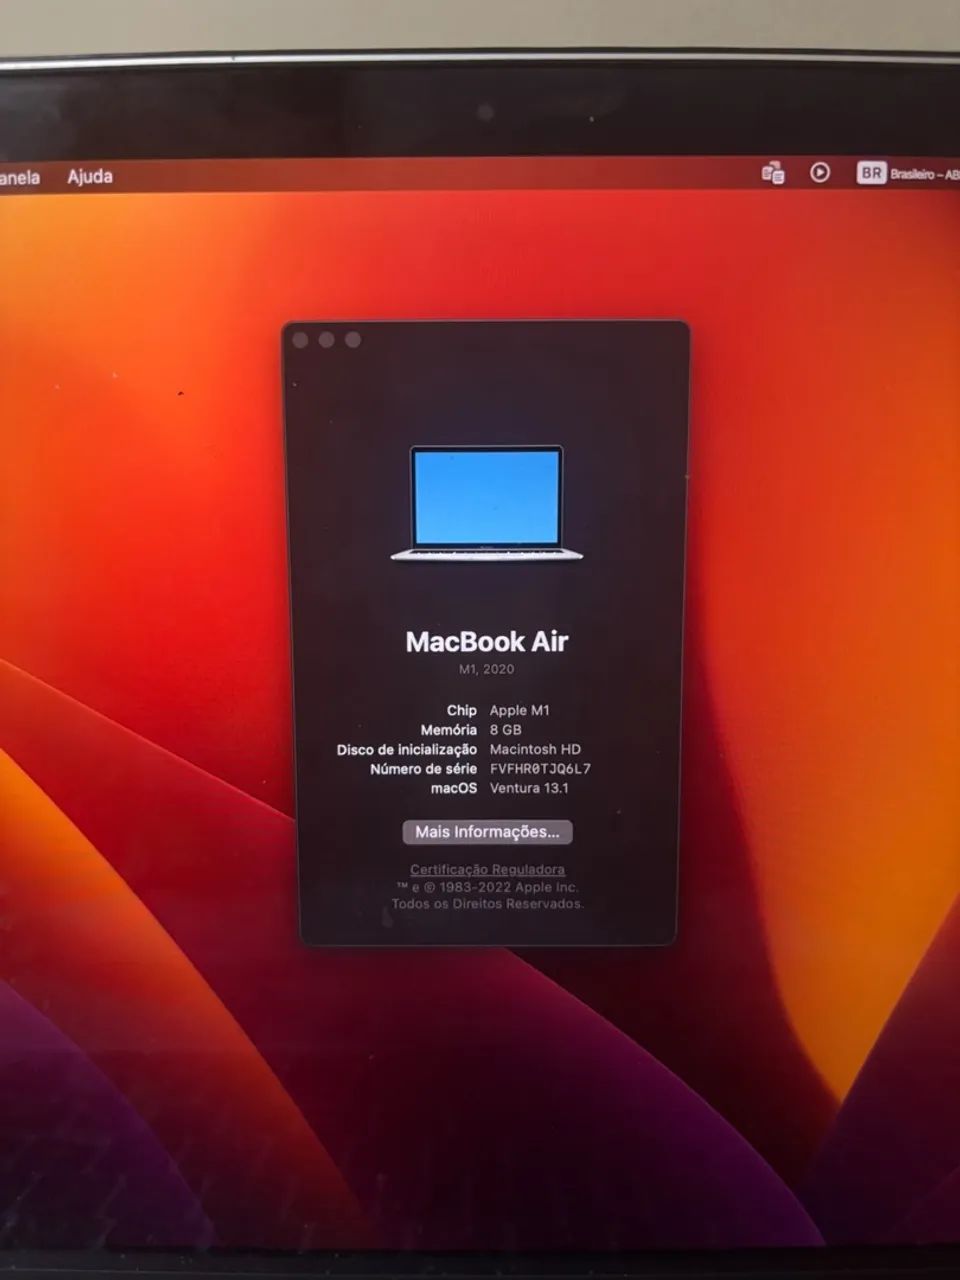Viewport: 960px width, 1280px height.
Task: Click the Mais Informações button
Action: tap(487, 832)
